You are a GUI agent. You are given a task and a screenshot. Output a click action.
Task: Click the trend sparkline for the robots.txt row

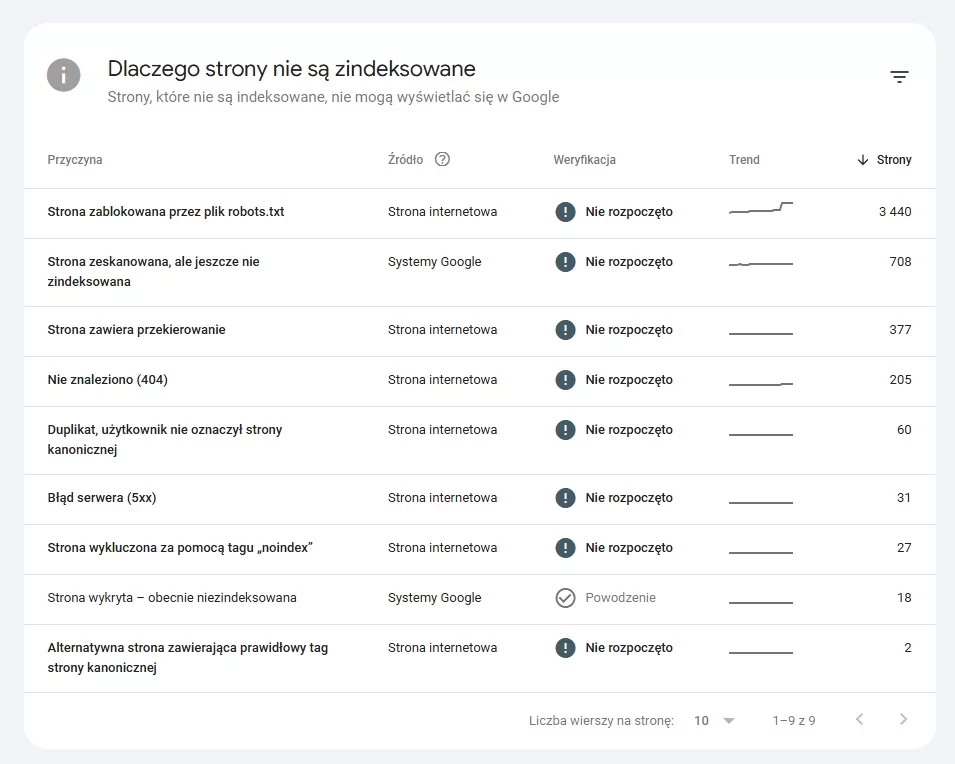point(761,208)
